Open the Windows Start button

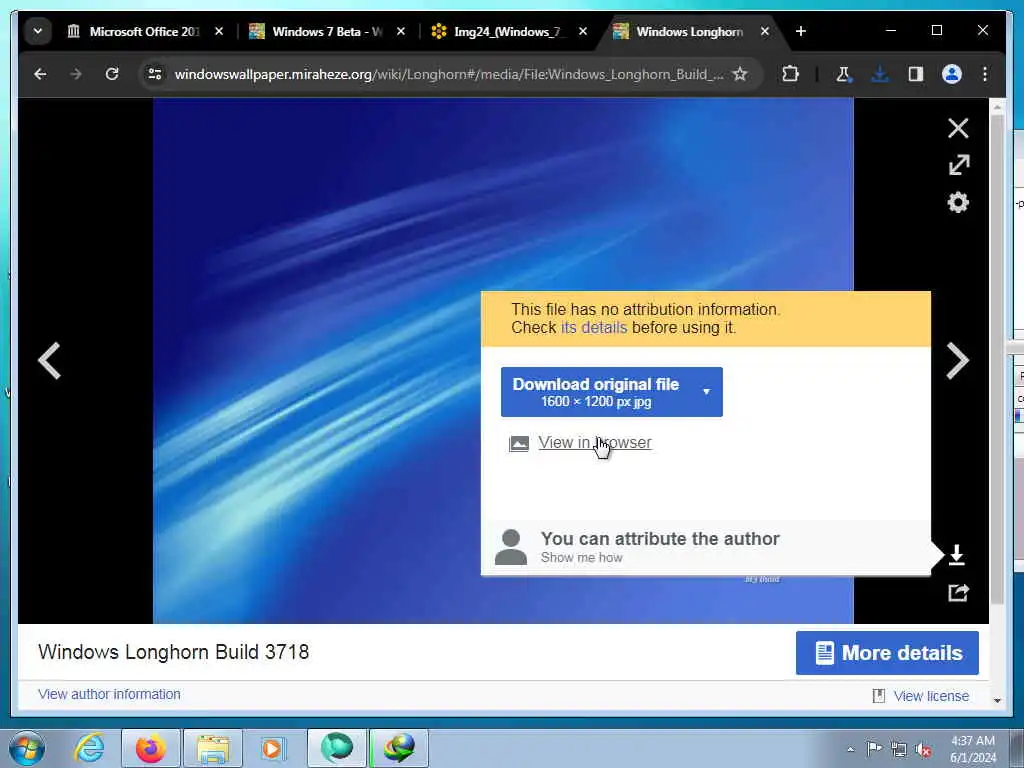[26, 748]
